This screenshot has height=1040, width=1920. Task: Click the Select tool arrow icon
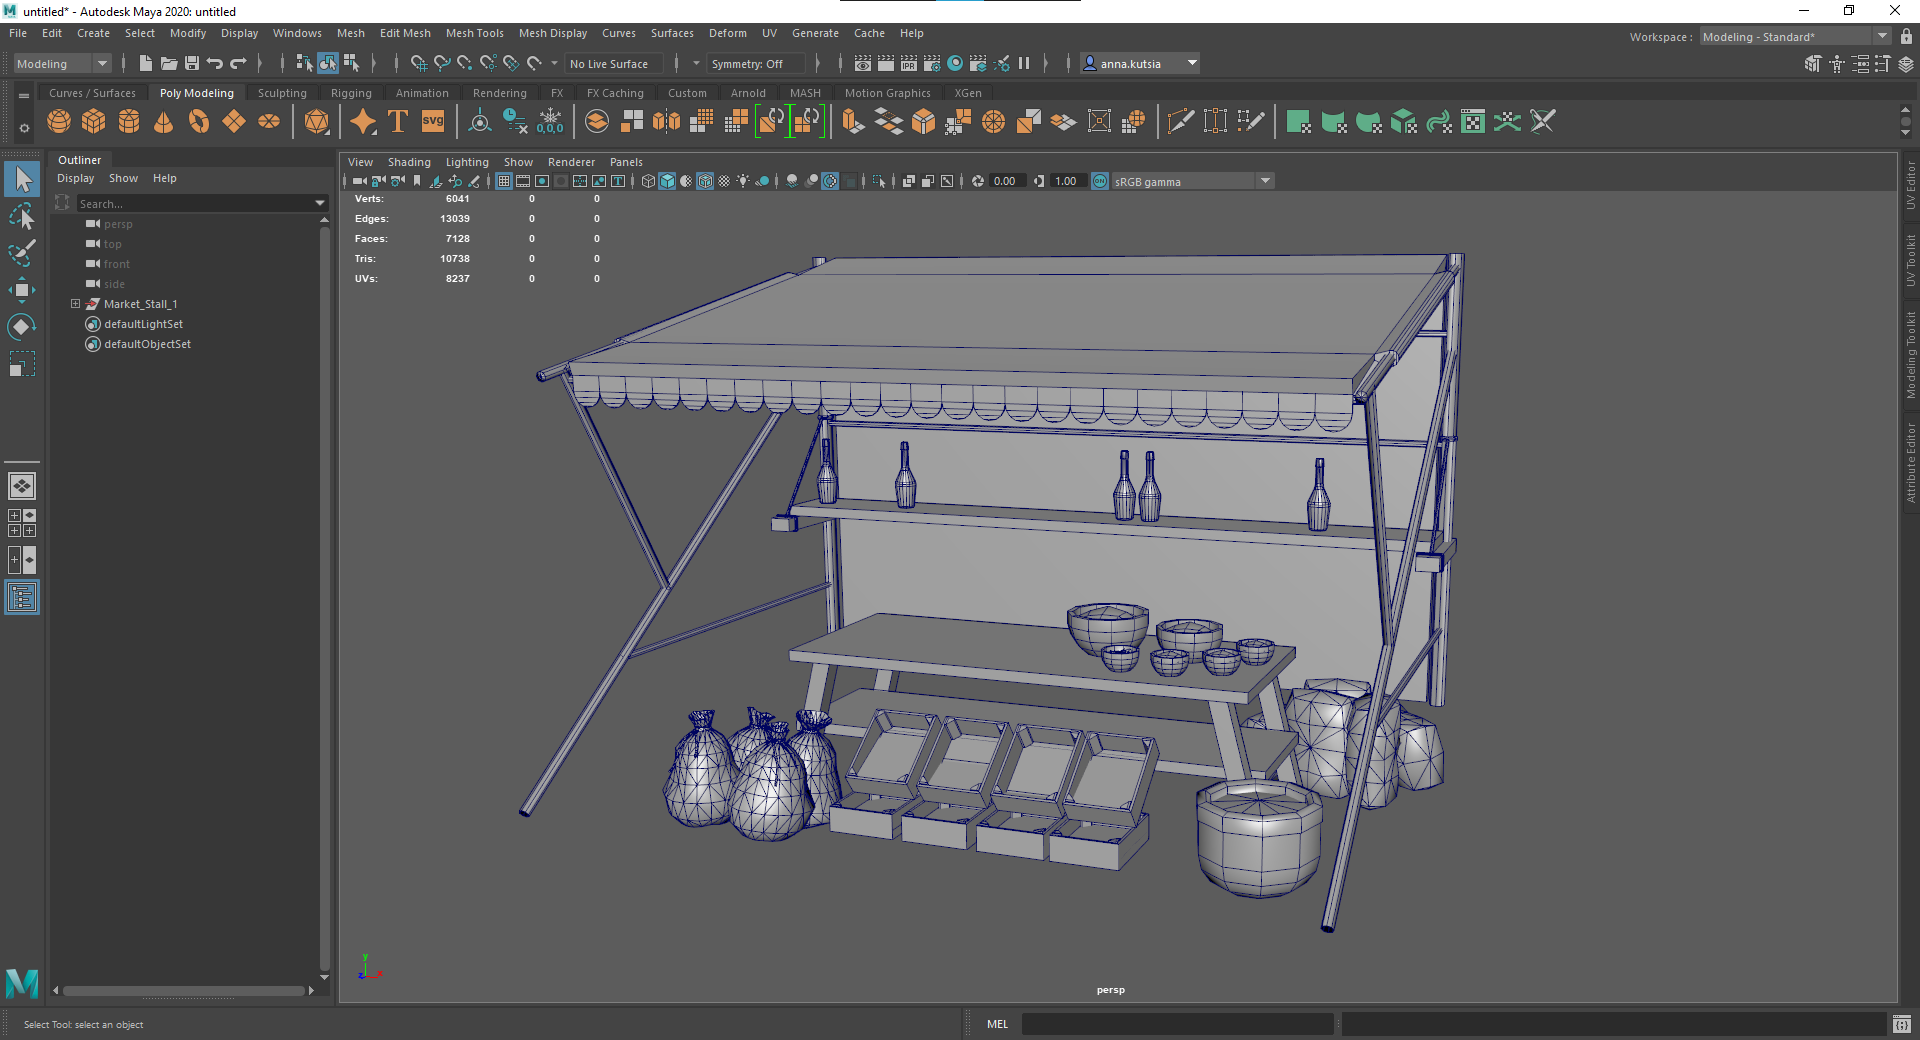pos(22,179)
